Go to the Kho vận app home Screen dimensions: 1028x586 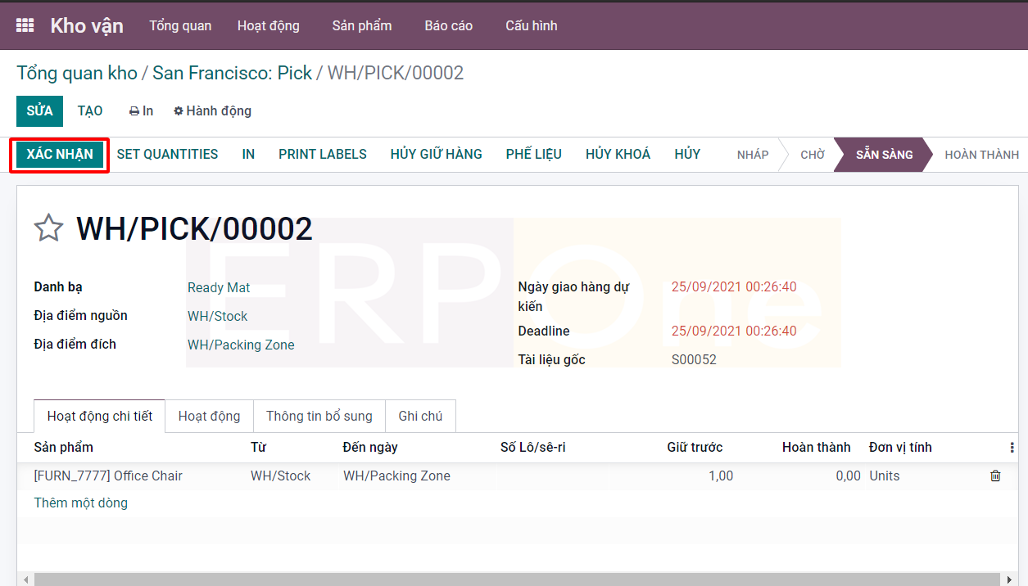click(87, 26)
